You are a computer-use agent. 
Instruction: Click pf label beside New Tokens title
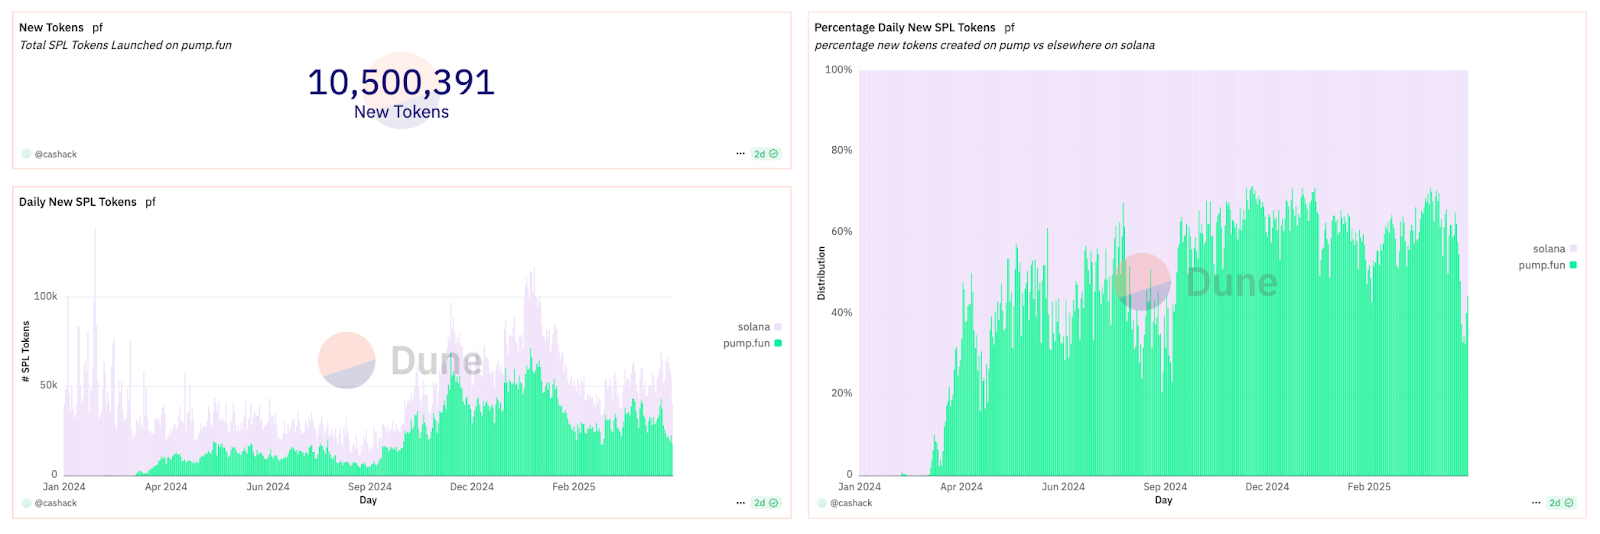click(x=98, y=28)
